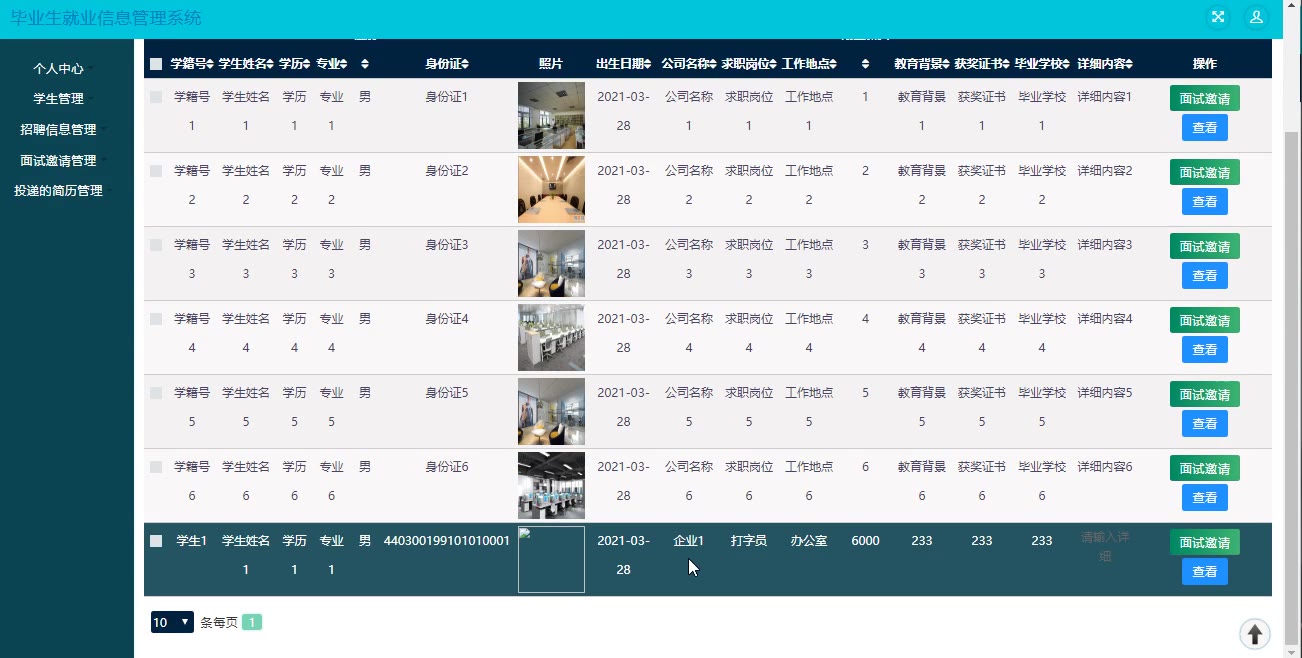Screen dimensions: 1302x658
Task: Click 查看 for row 详细内容1
Action: tap(1205, 128)
